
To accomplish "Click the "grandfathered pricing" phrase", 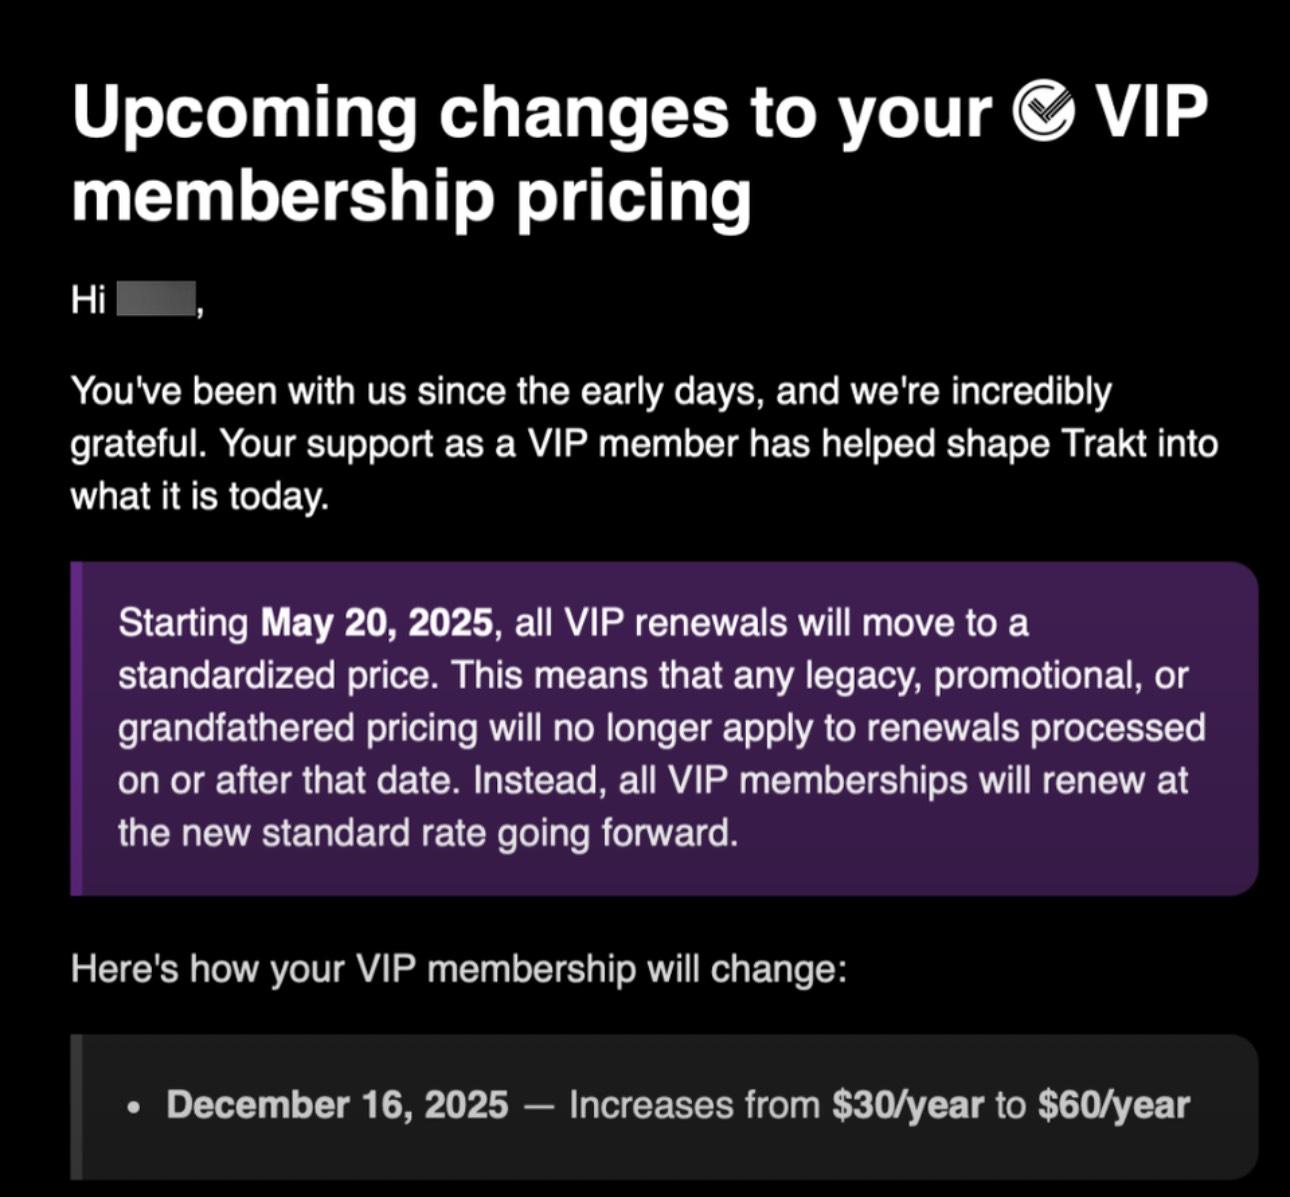I will [x=297, y=728].
